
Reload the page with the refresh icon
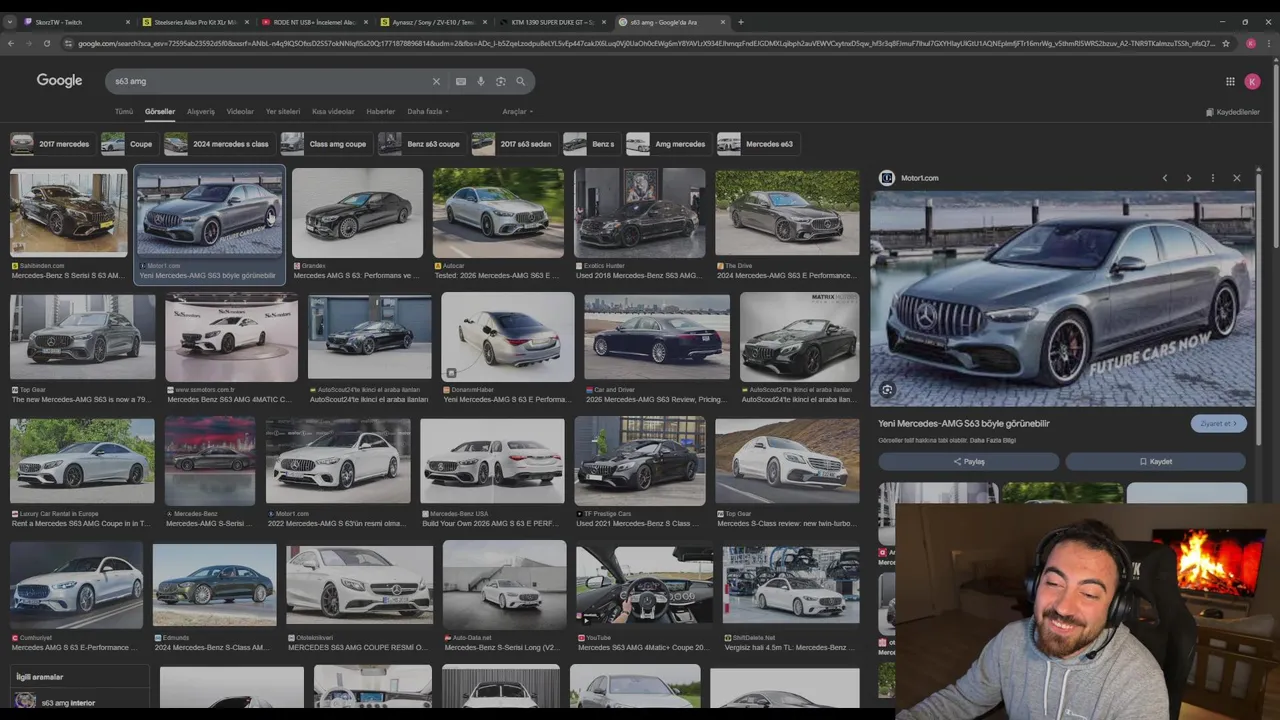46,43
